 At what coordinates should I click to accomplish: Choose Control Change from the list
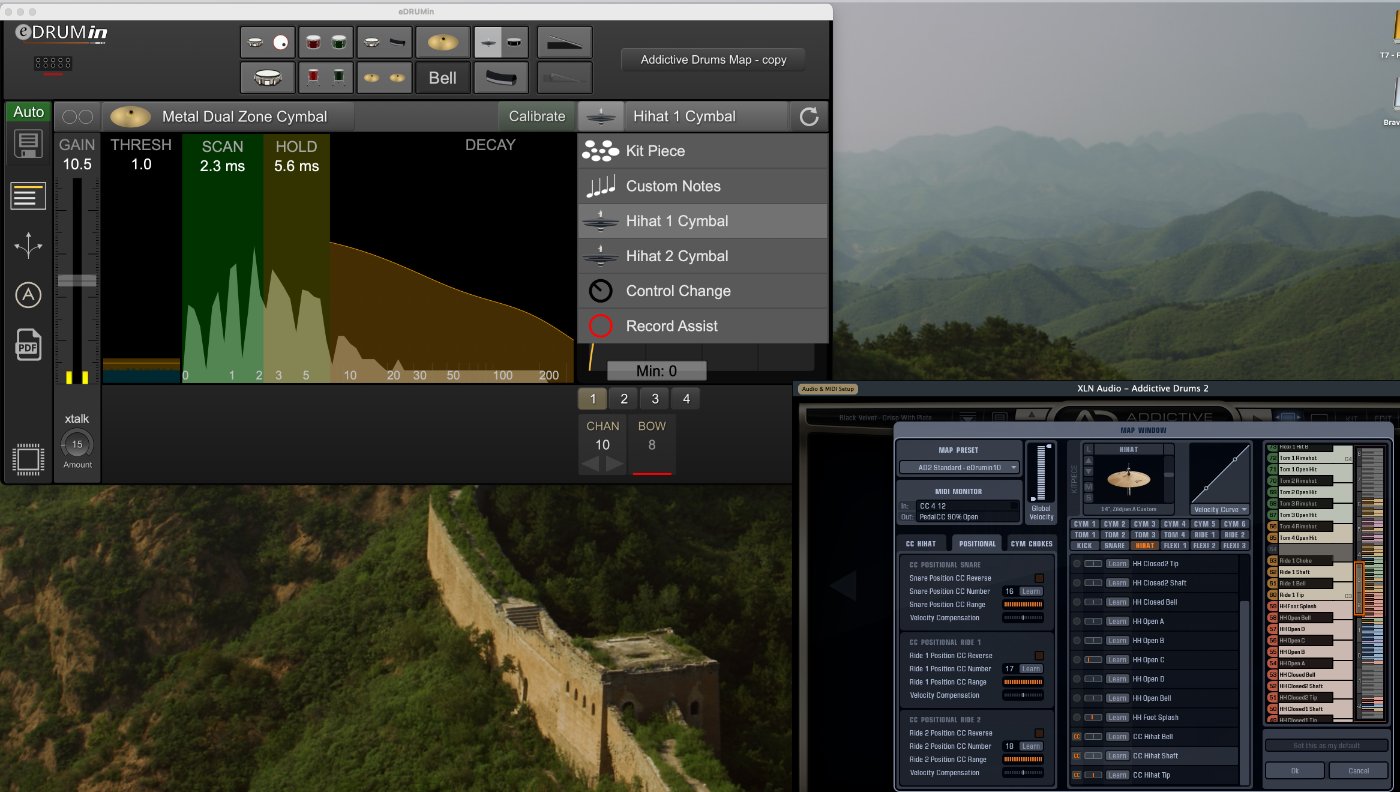[x=703, y=291]
